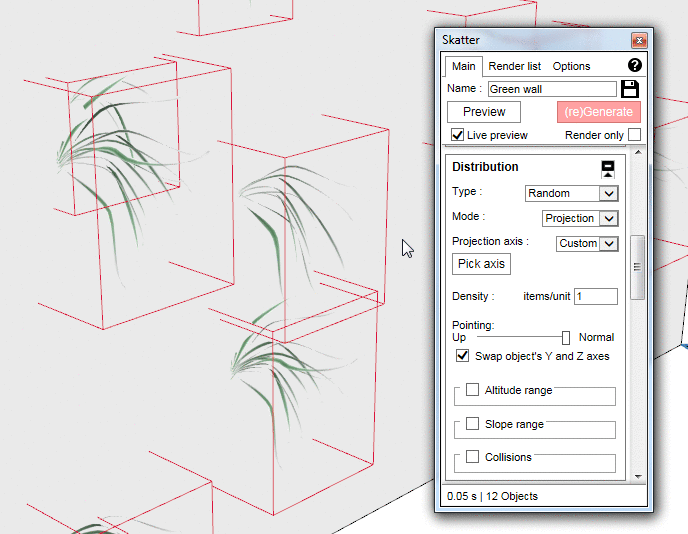This screenshot has height=534, width=688.
Task: Open the Skatter help question mark
Action: 634,65
